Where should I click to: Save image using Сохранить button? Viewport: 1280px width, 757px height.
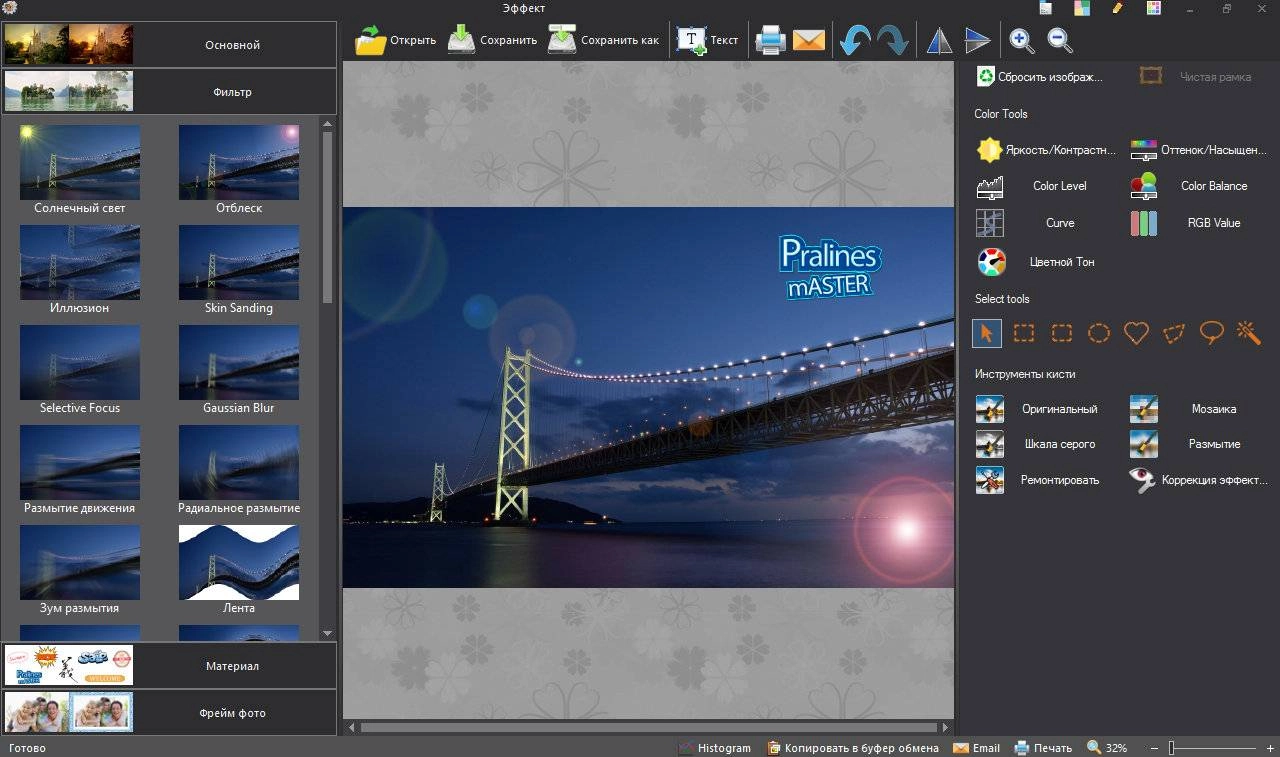pyautogui.click(x=492, y=40)
